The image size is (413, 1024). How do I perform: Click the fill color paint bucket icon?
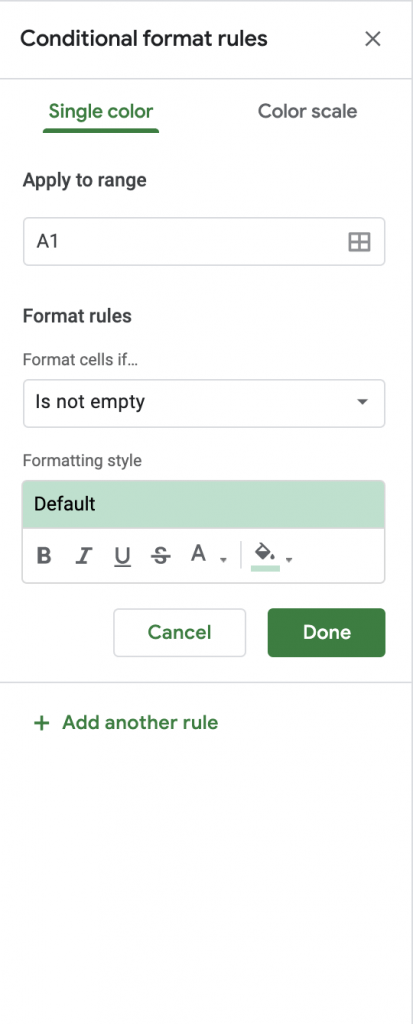click(265, 555)
